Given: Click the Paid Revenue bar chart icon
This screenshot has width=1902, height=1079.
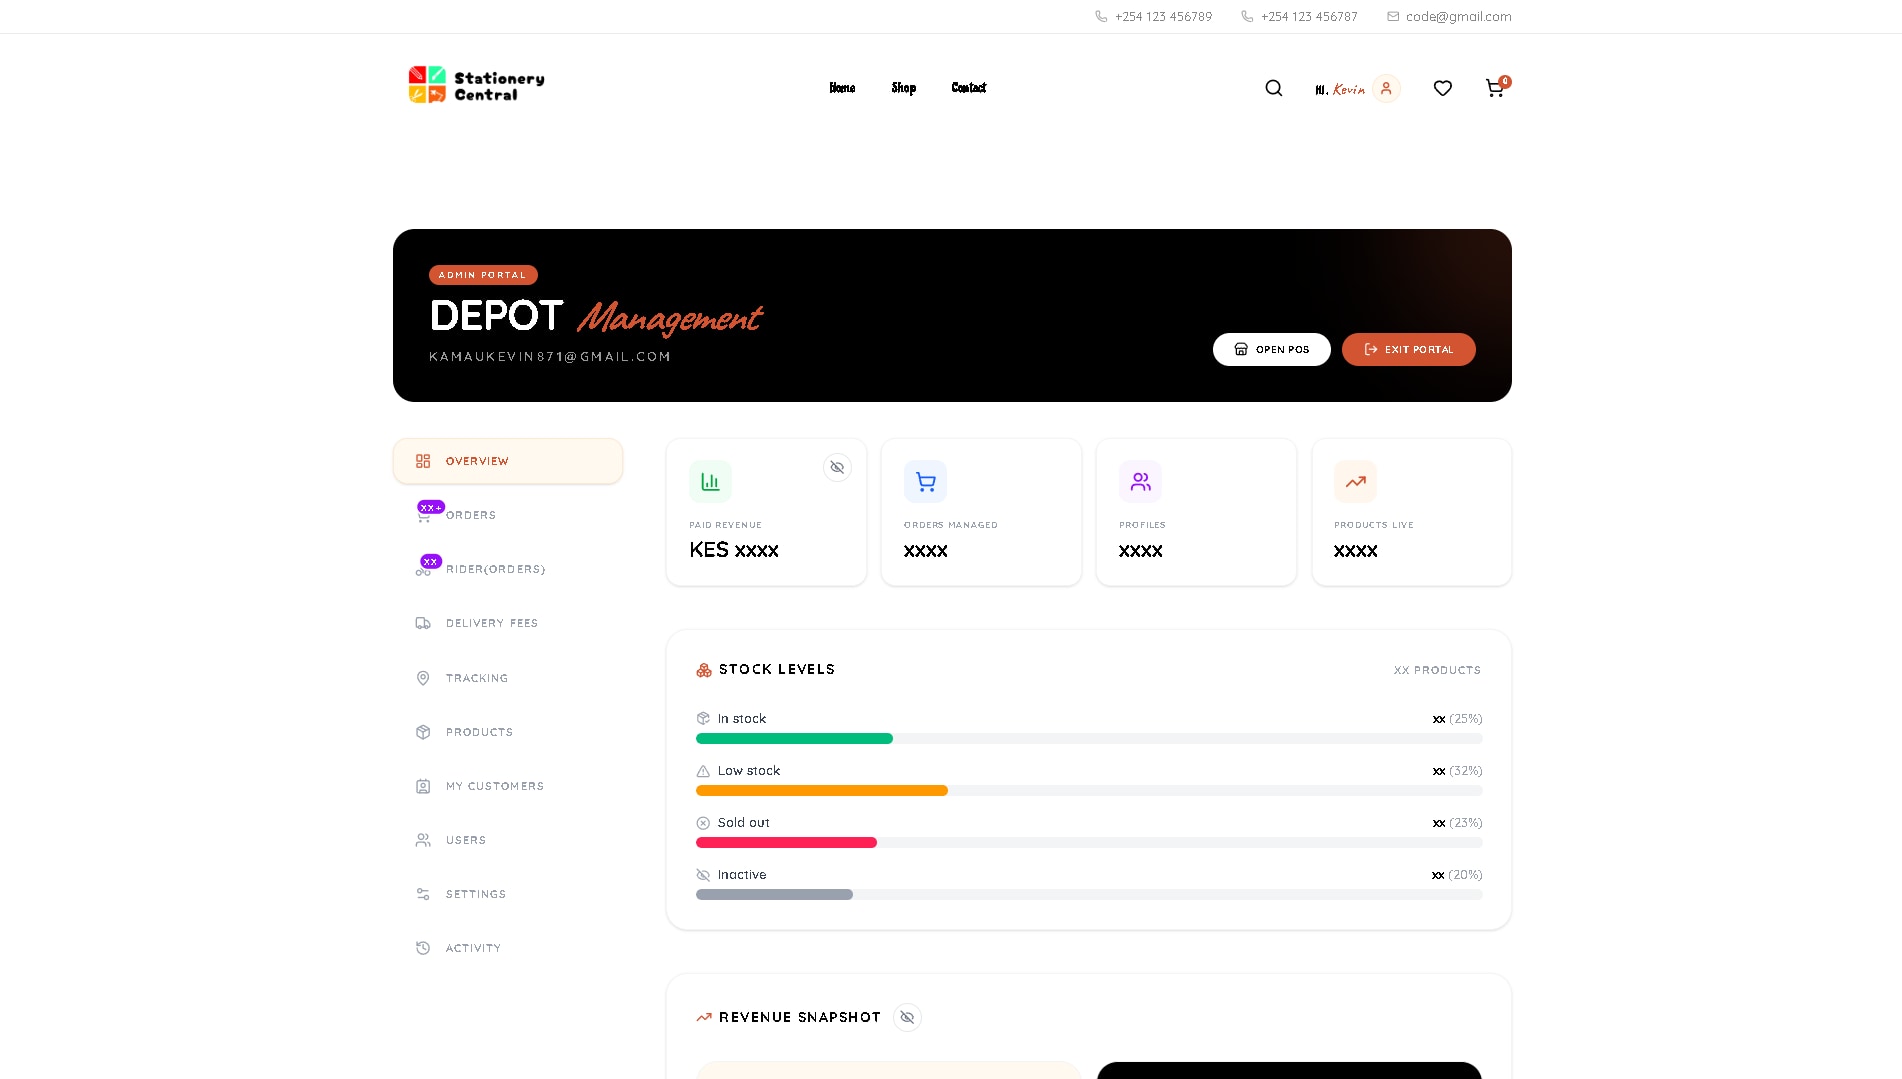Looking at the screenshot, I should click(x=710, y=481).
